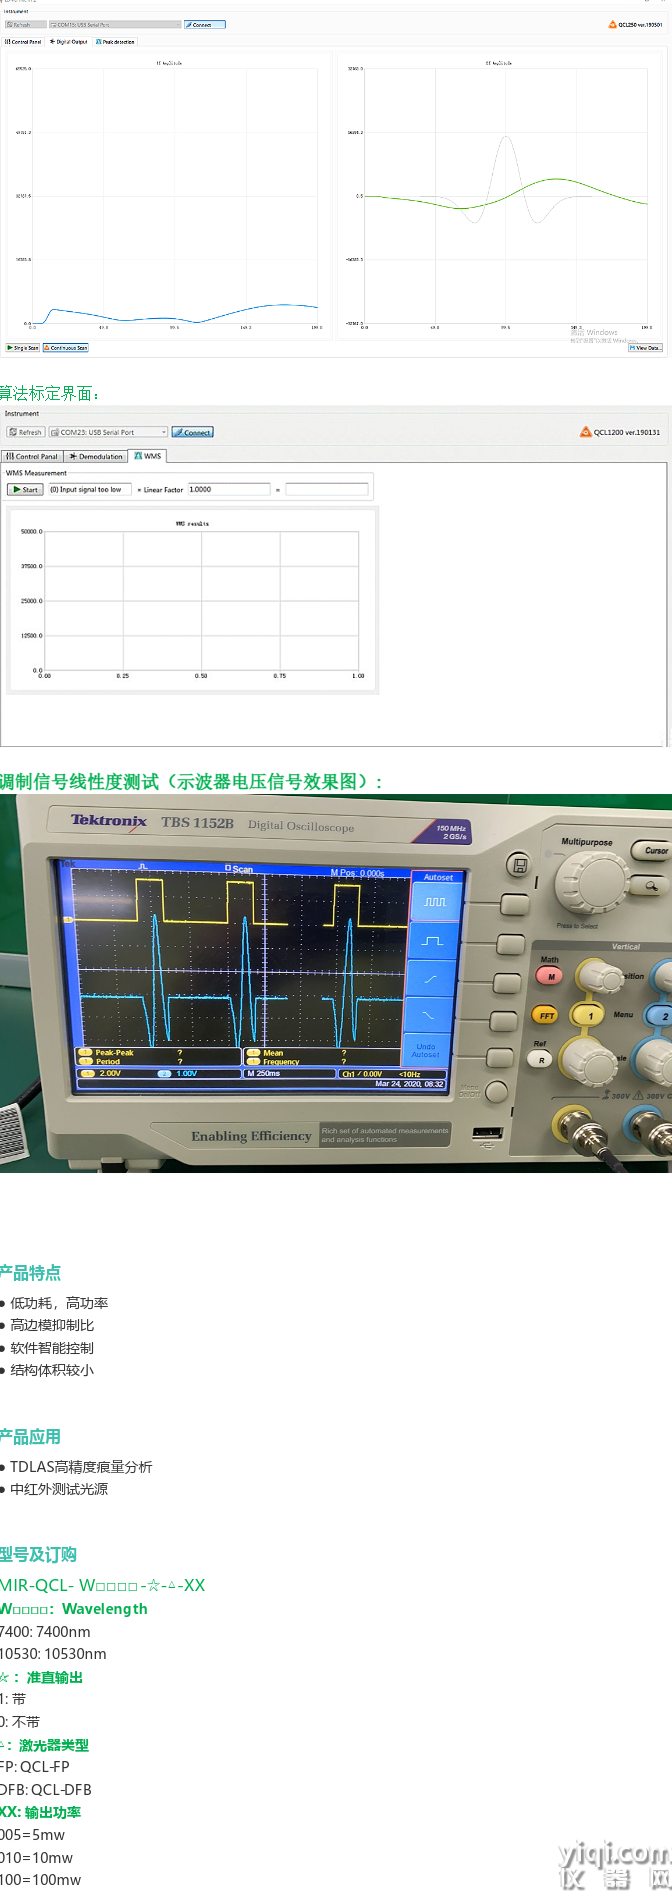Select the WMS tab
This screenshot has width=672, height=1891.
coord(148,456)
